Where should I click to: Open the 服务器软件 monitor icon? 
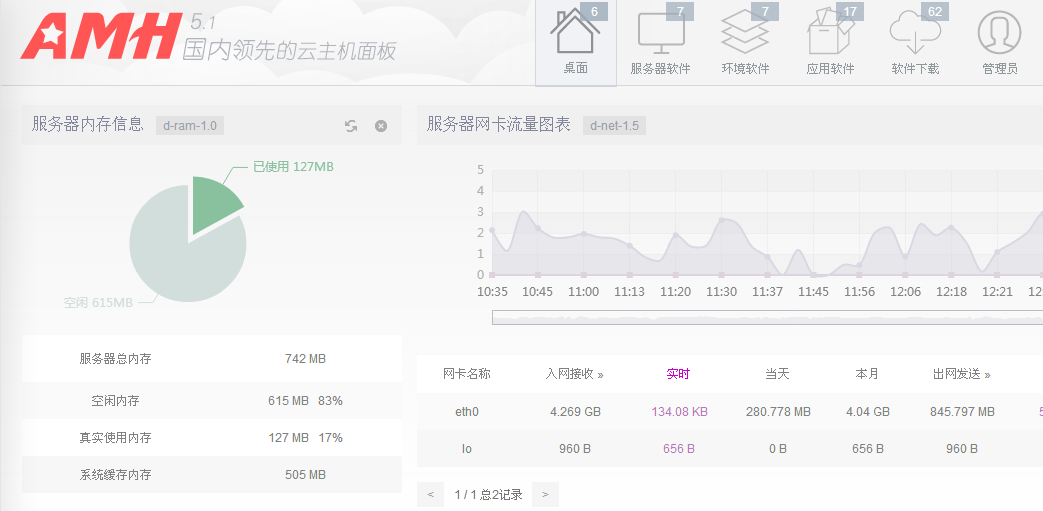[660, 40]
